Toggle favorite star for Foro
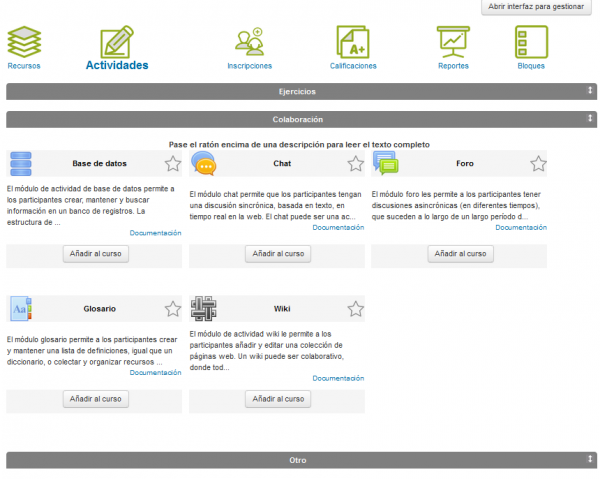The height and width of the screenshot is (479, 600). pyautogui.click(x=538, y=164)
